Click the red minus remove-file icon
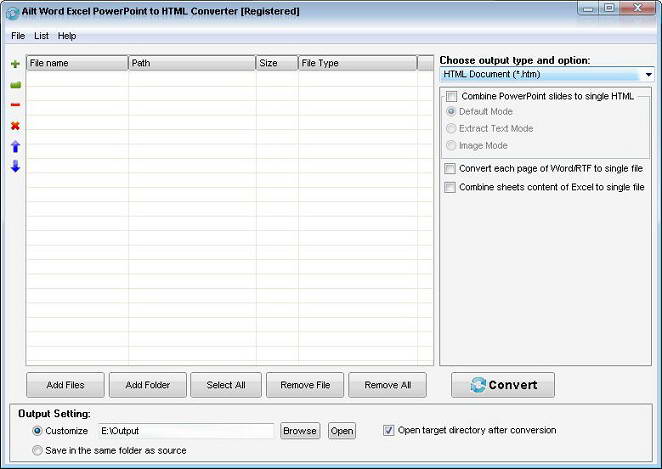 tap(15, 105)
